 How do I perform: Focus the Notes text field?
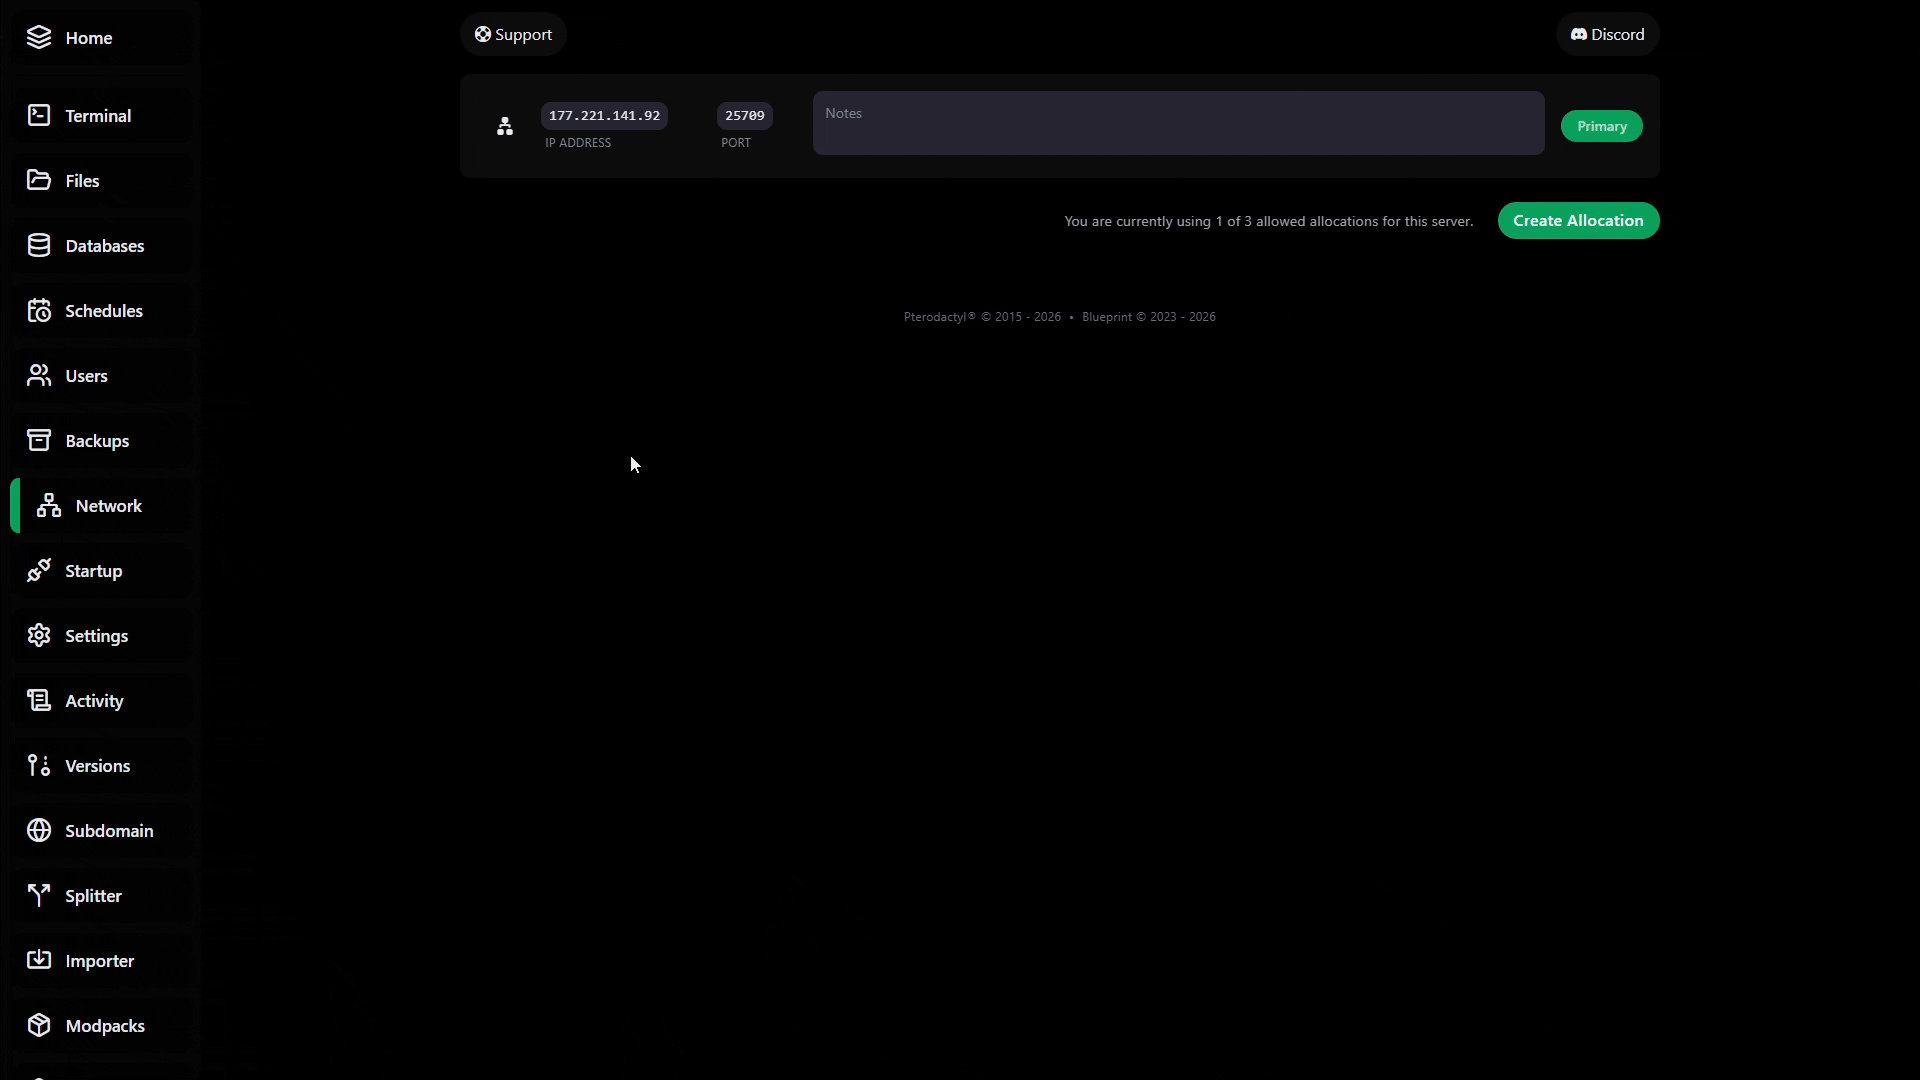tap(1178, 123)
